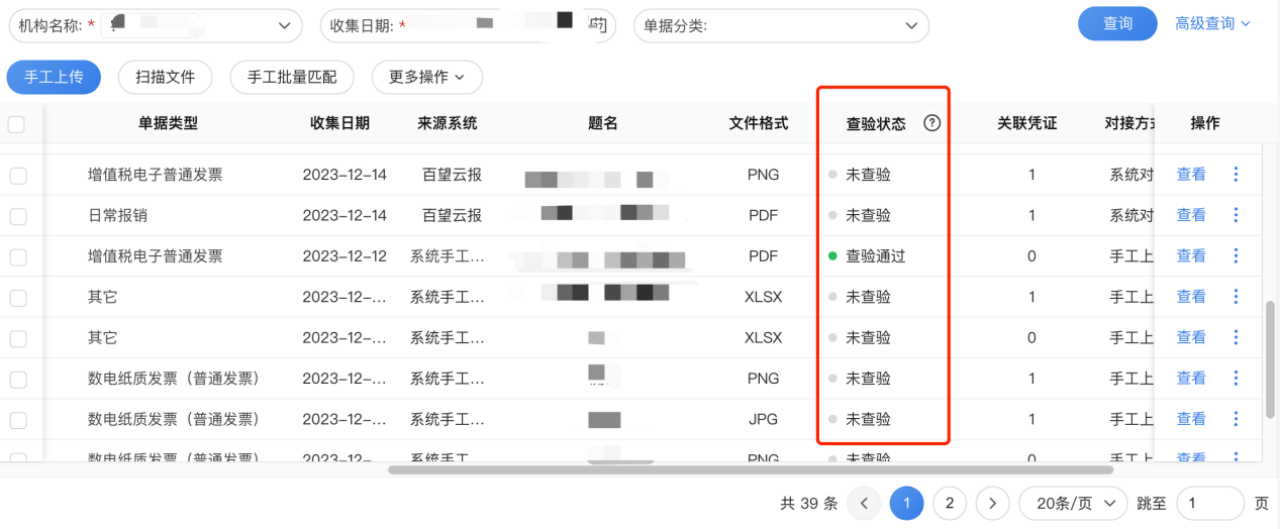Viewport: 1280px width, 529px height.
Task: Switch to page 2 of results
Action: (949, 503)
